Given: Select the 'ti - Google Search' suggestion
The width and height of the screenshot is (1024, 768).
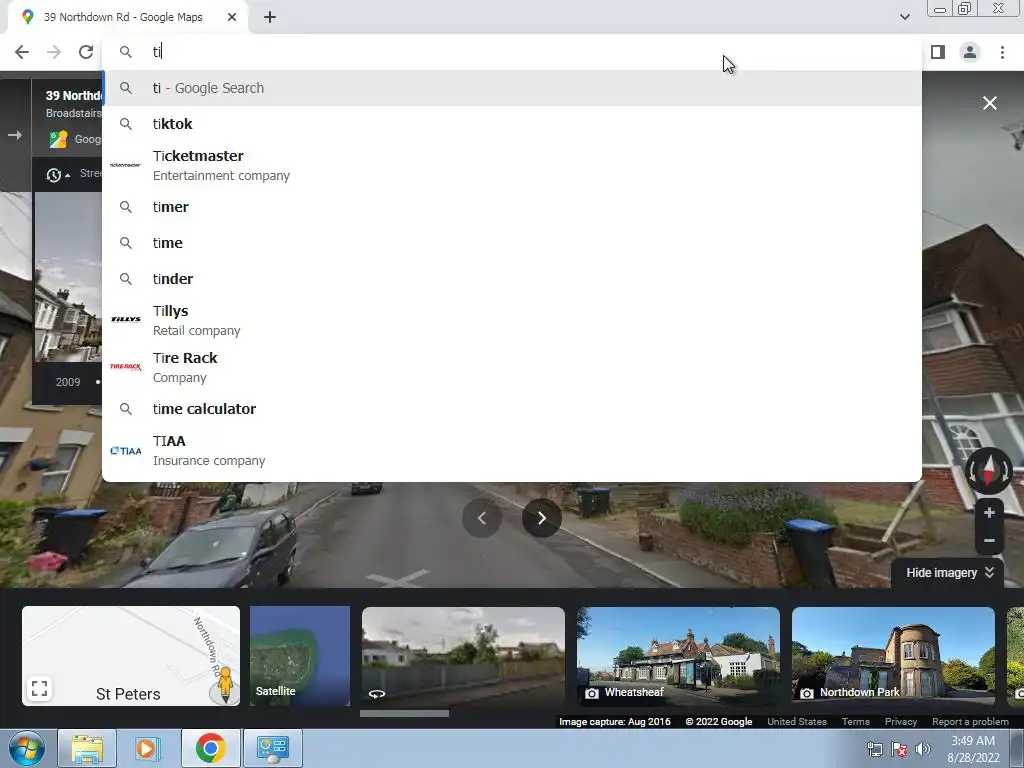Looking at the screenshot, I should point(512,88).
